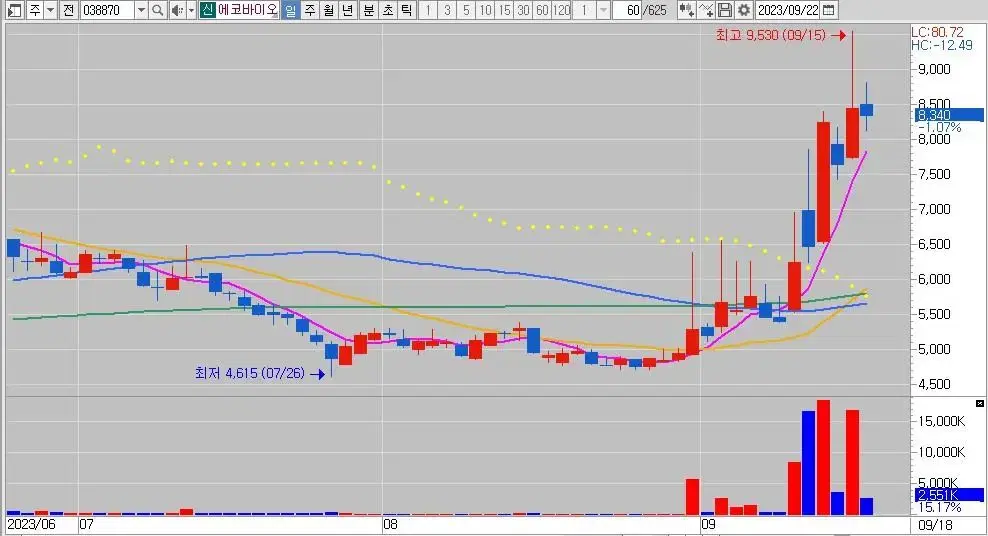Screen dimensions: 988x536
Task: Close the volume pane with x button
Action: (x=979, y=403)
